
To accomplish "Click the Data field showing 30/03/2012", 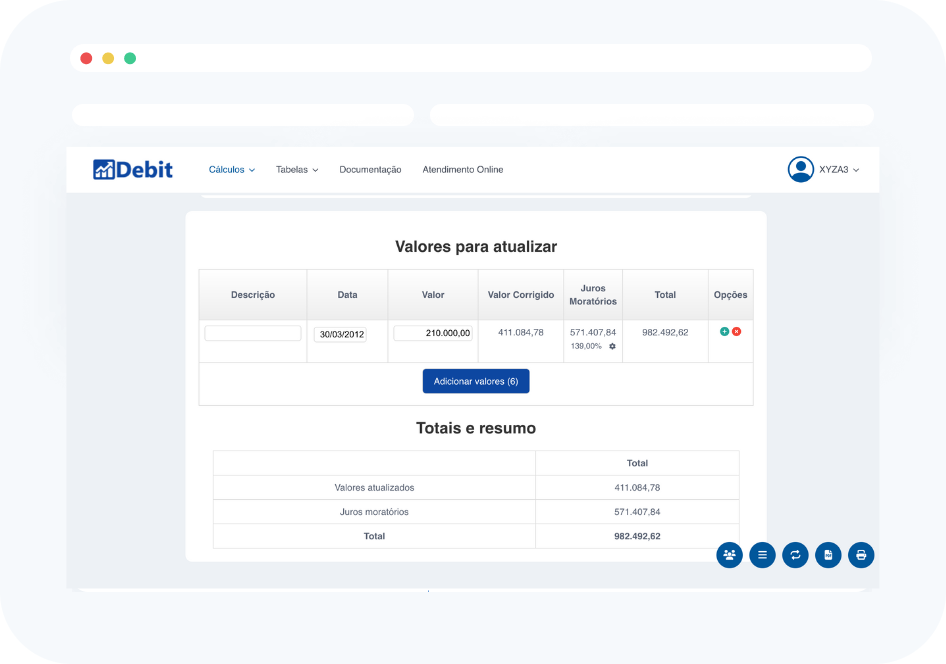I will pos(341,335).
